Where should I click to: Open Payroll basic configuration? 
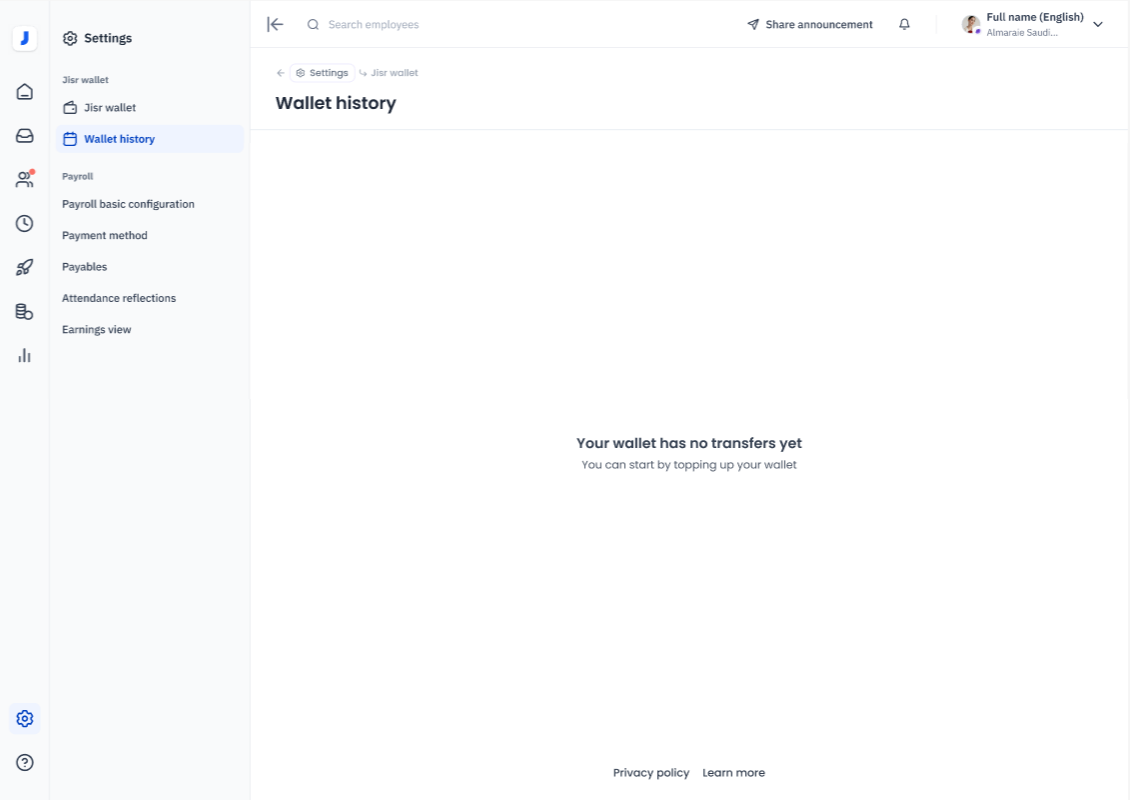point(128,204)
